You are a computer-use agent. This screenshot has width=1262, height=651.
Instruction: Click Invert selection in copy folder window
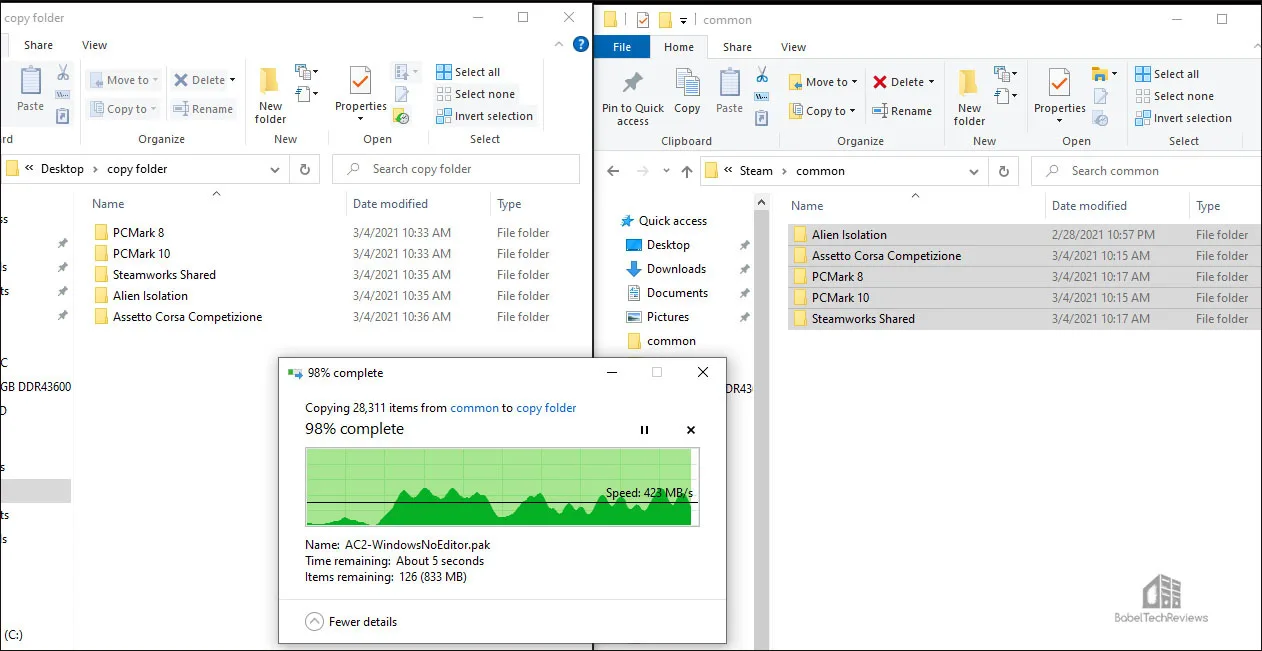pos(484,116)
